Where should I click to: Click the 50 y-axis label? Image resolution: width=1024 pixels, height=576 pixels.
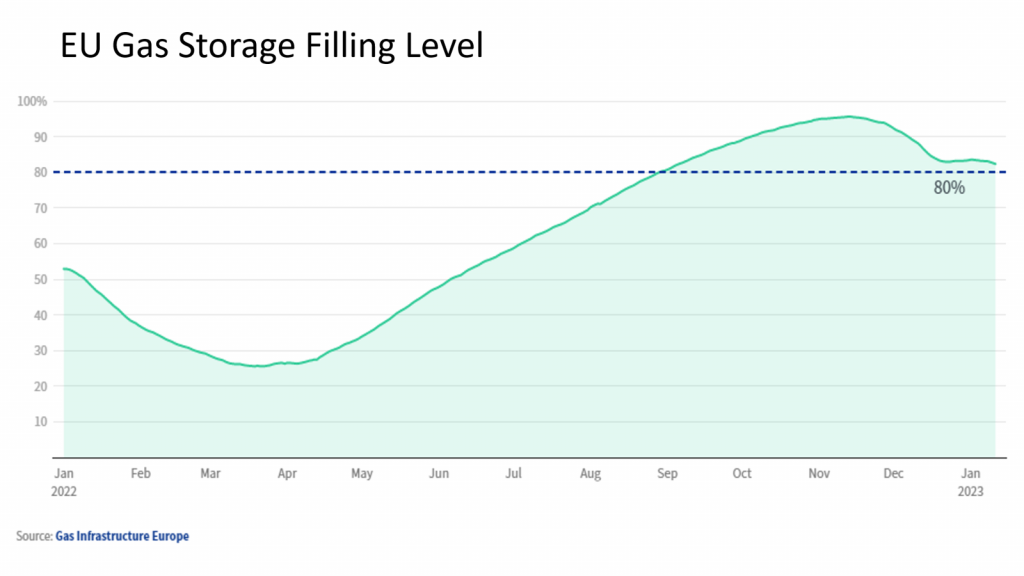(41, 280)
